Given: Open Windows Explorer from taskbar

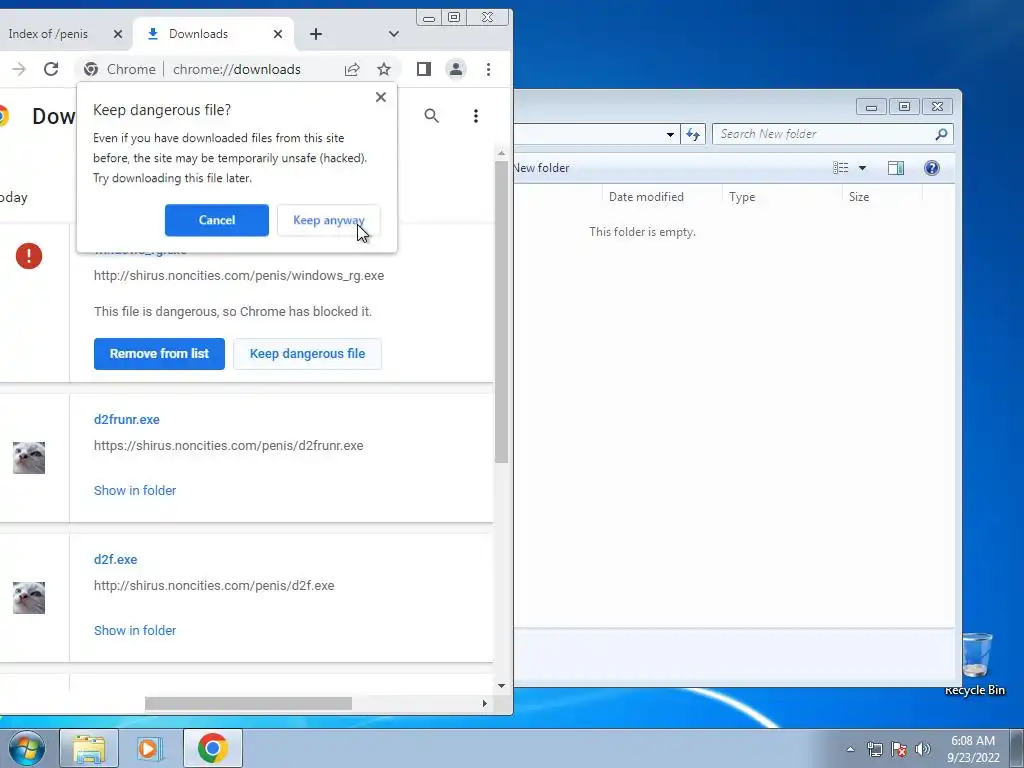Looking at the screenshot, I should (89, 748).
